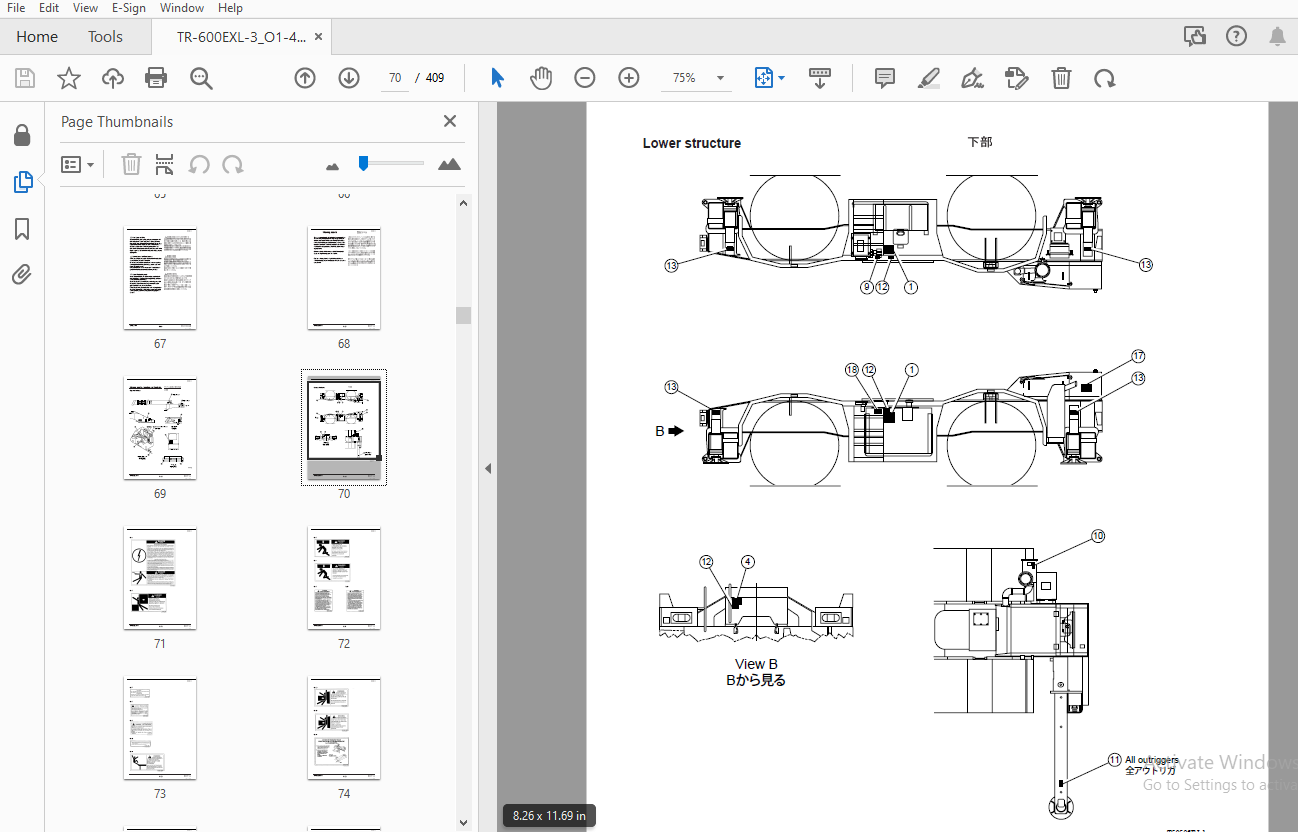Zoom out with the minus button

coord(585,78)
